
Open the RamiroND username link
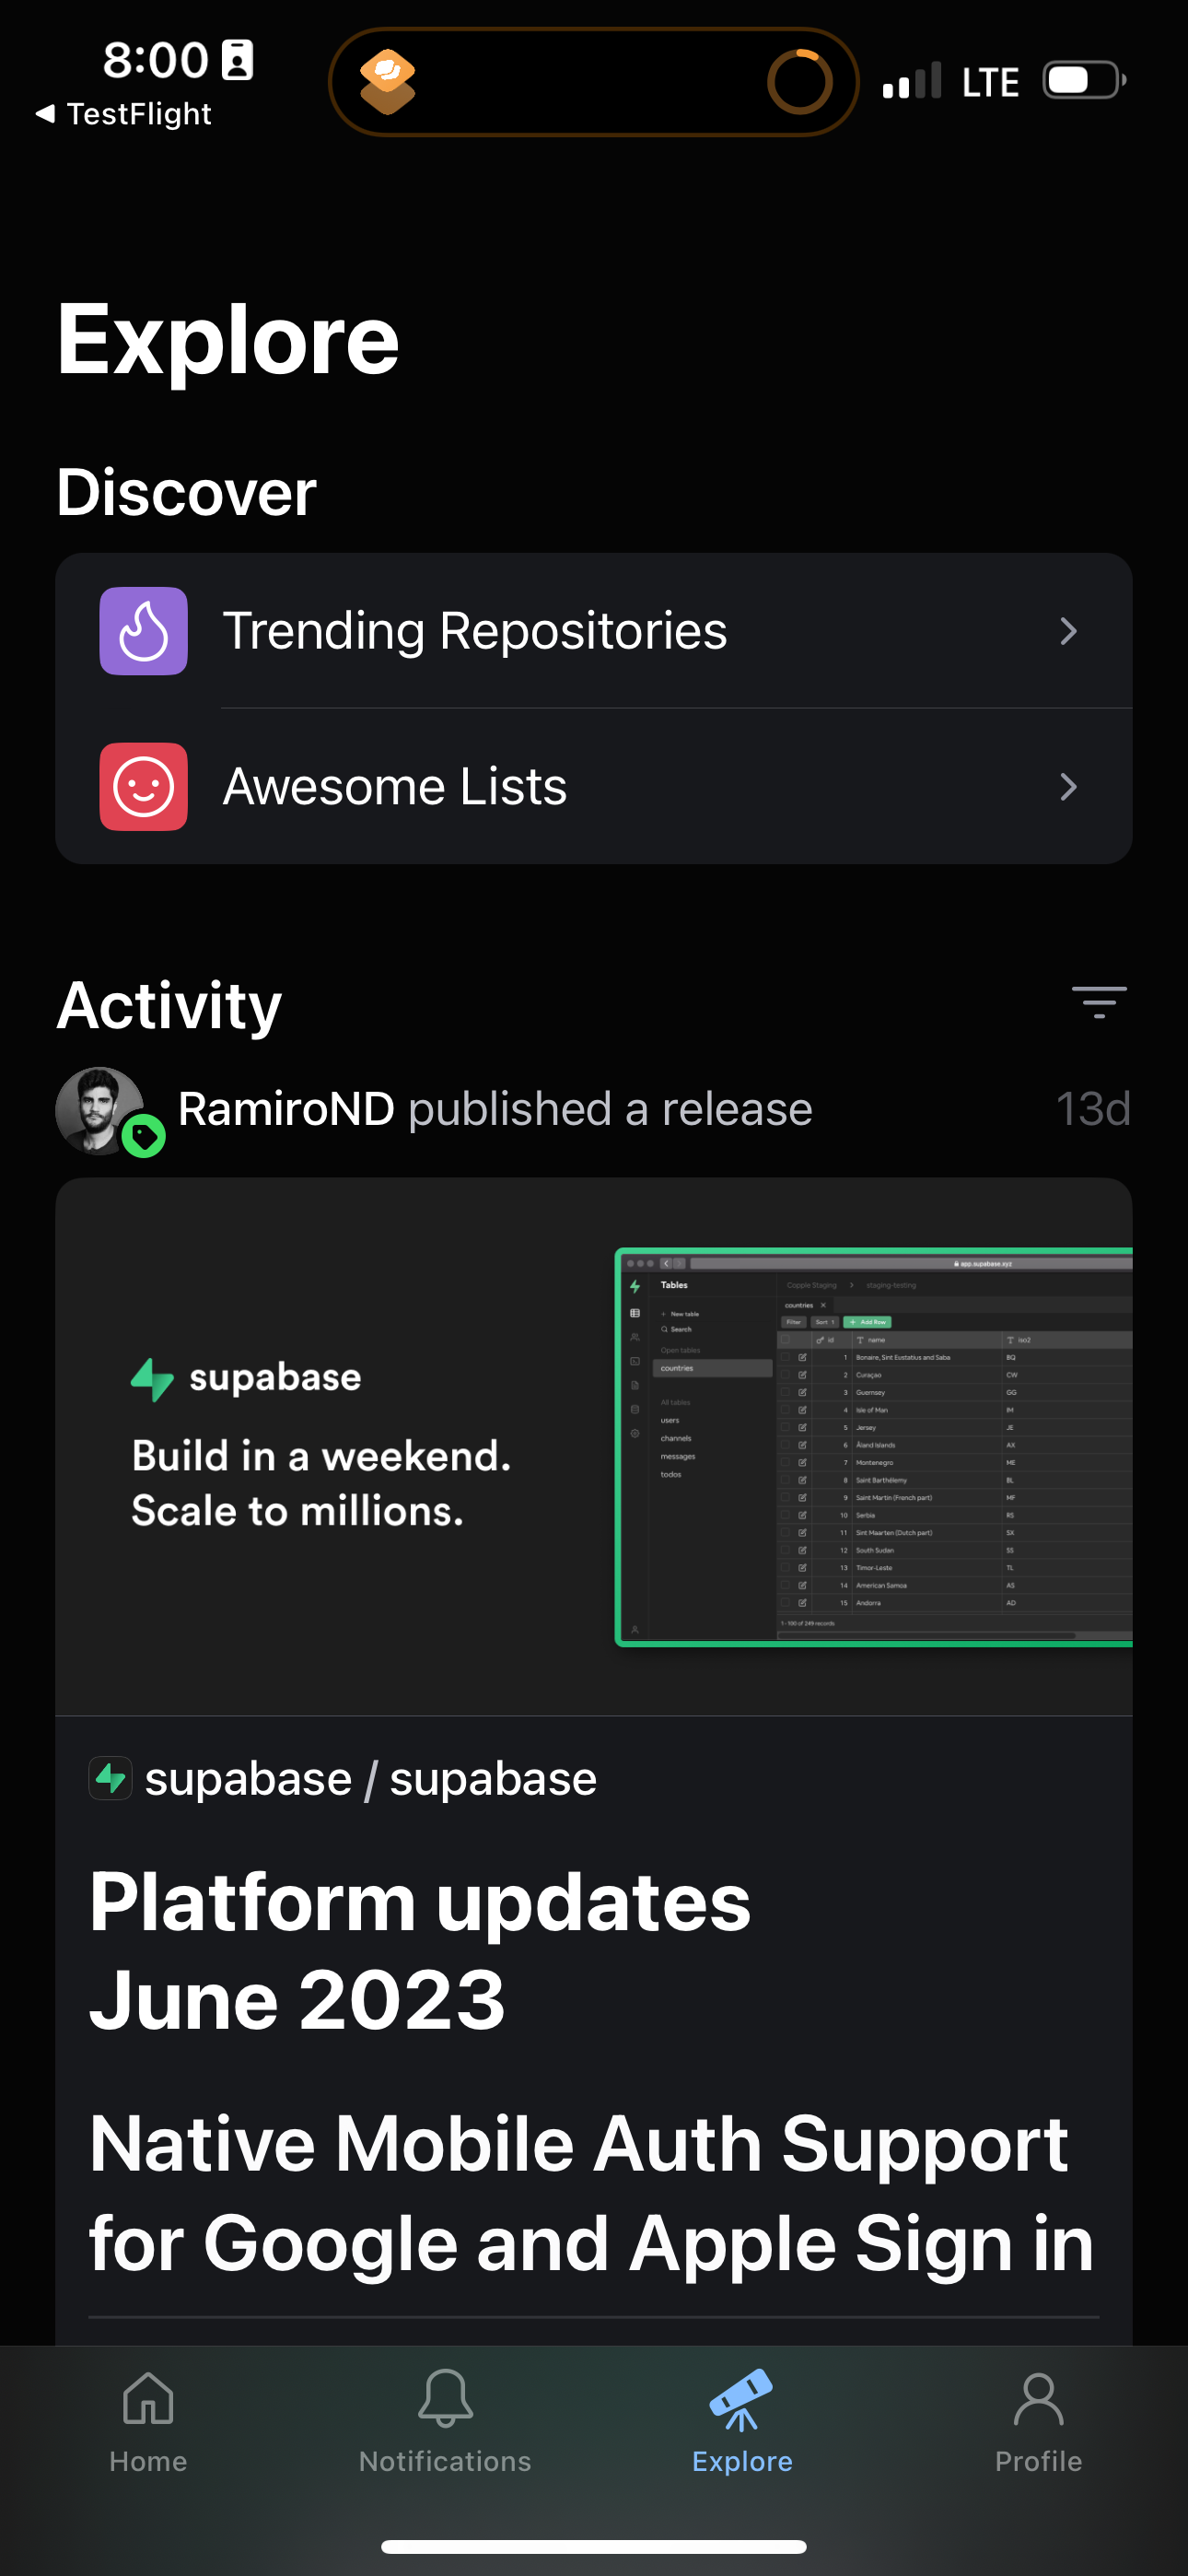tap(286, 1109)
